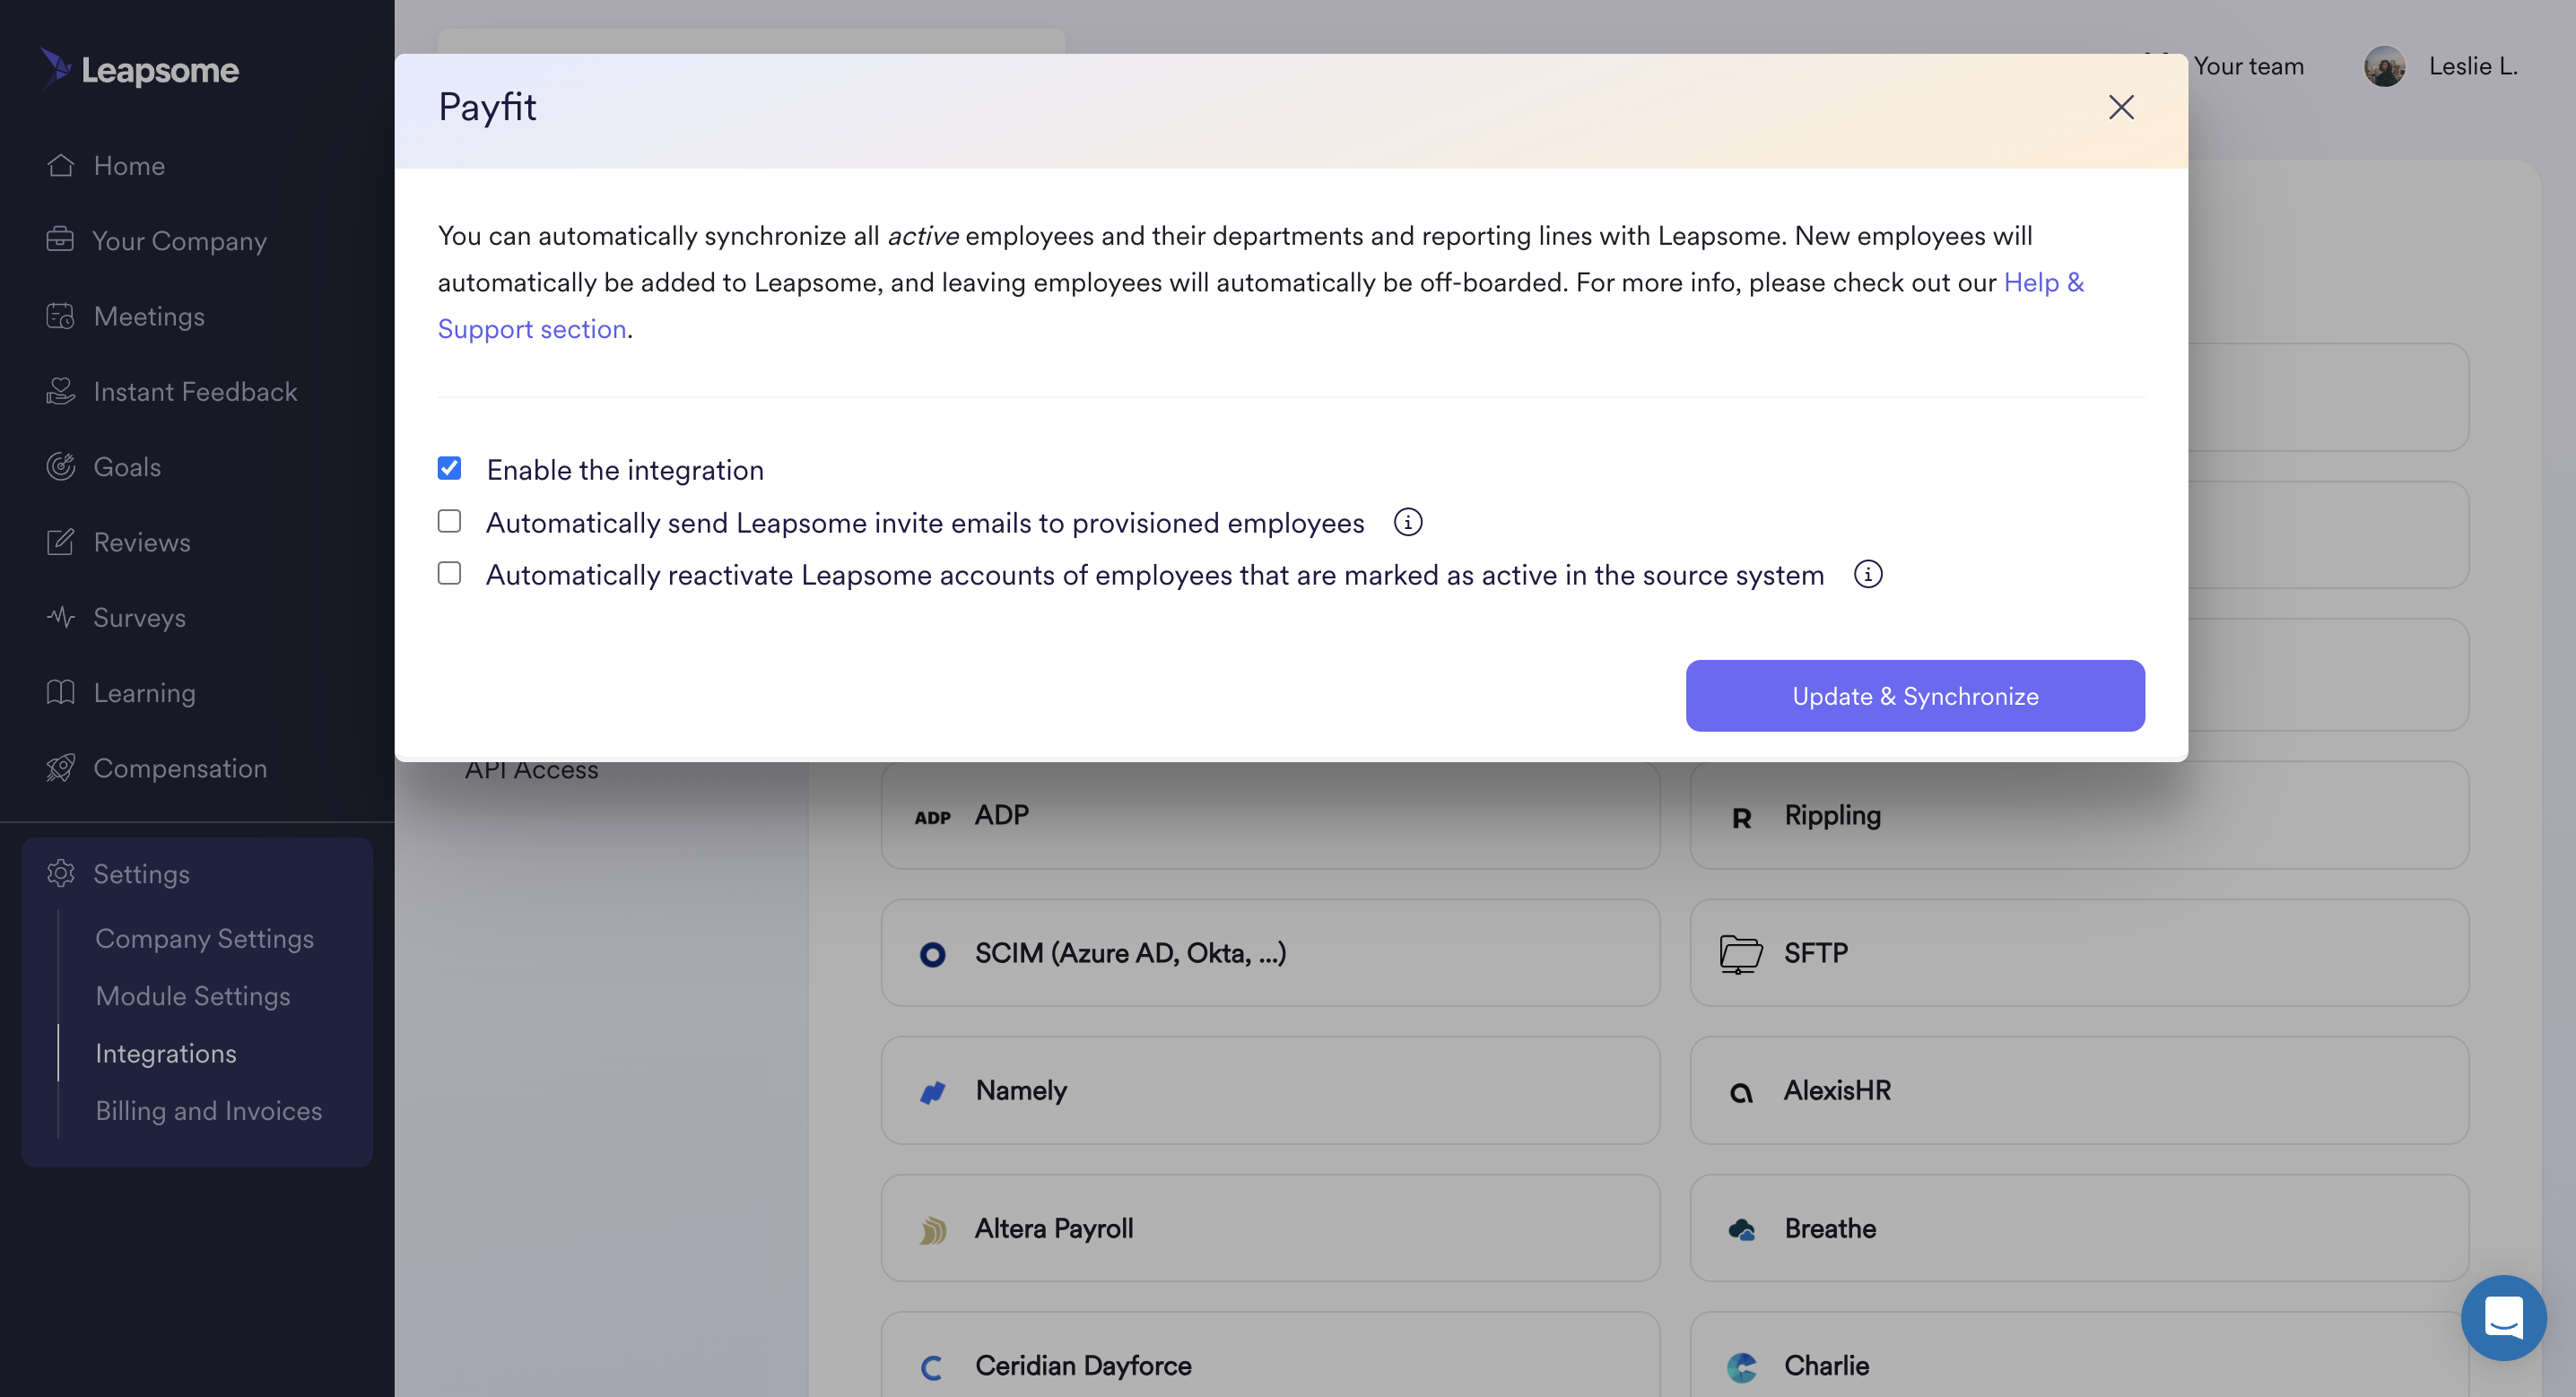This screenshot has height=1397, width=2576.
Task: Open Leslie L. user menu
Action: coord(2472,66)
